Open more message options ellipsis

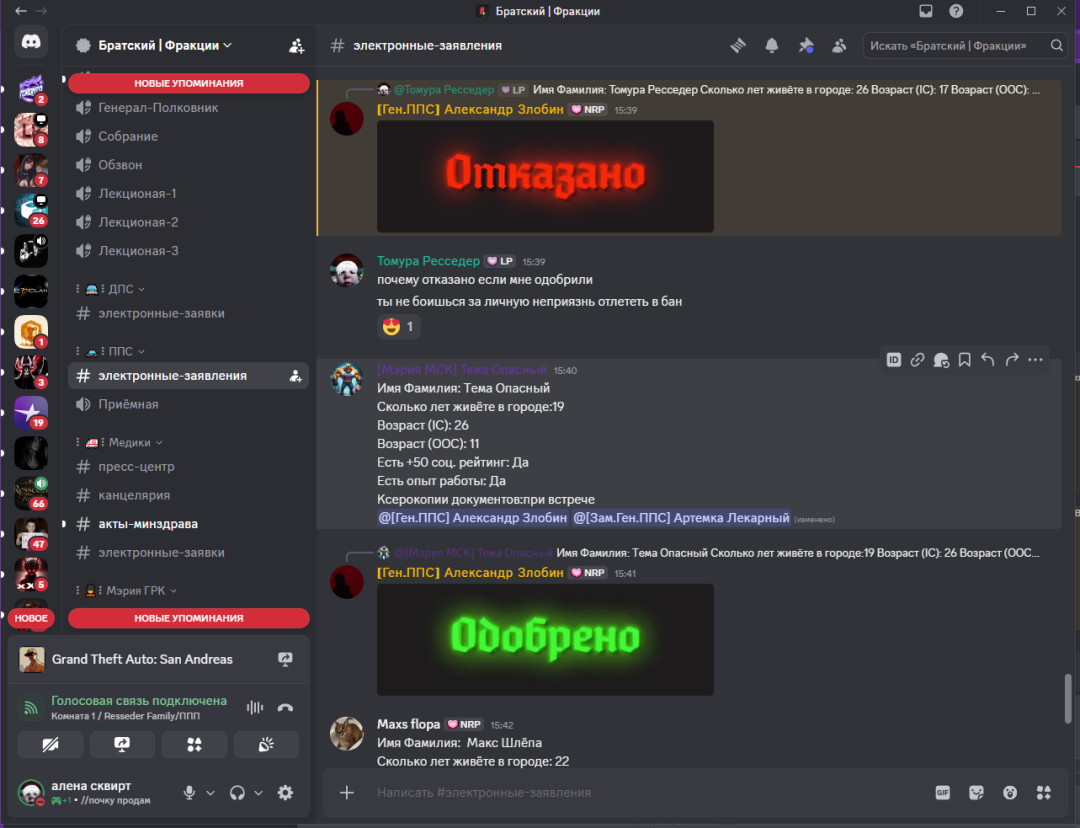[x=1035, y=360]
